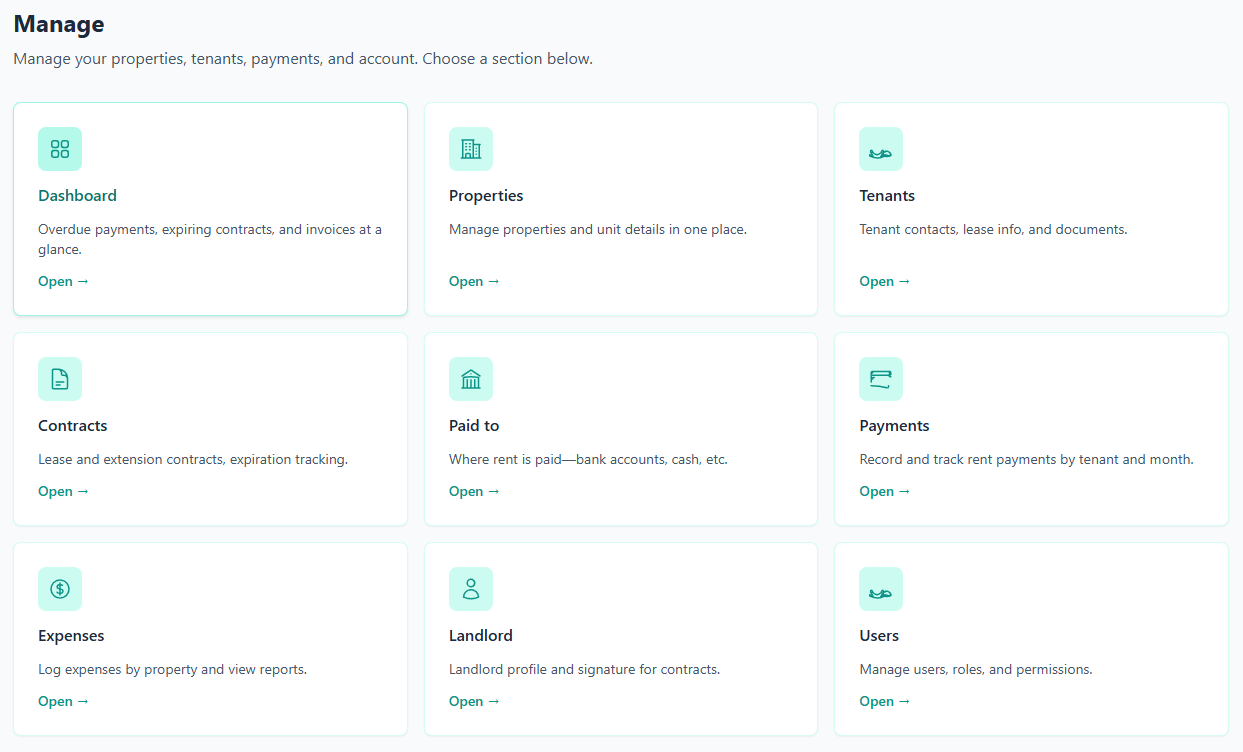Open the Properties section link

tap(474, 281)
